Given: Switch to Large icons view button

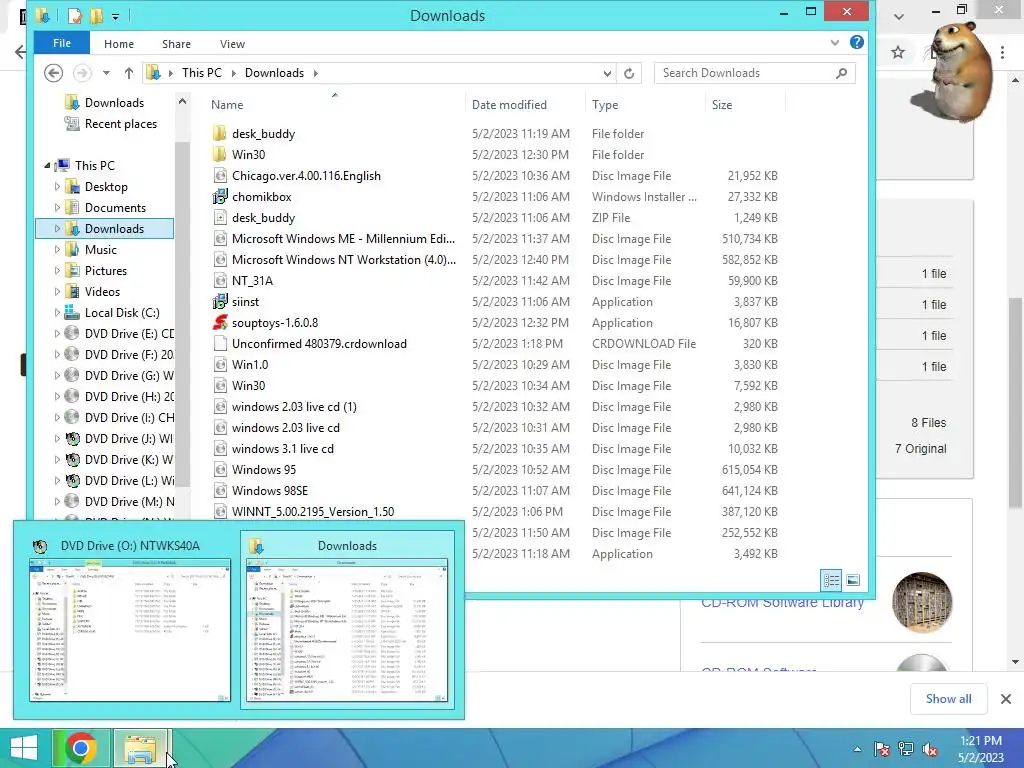Looking at the screenshot, I should pos(853,580).
